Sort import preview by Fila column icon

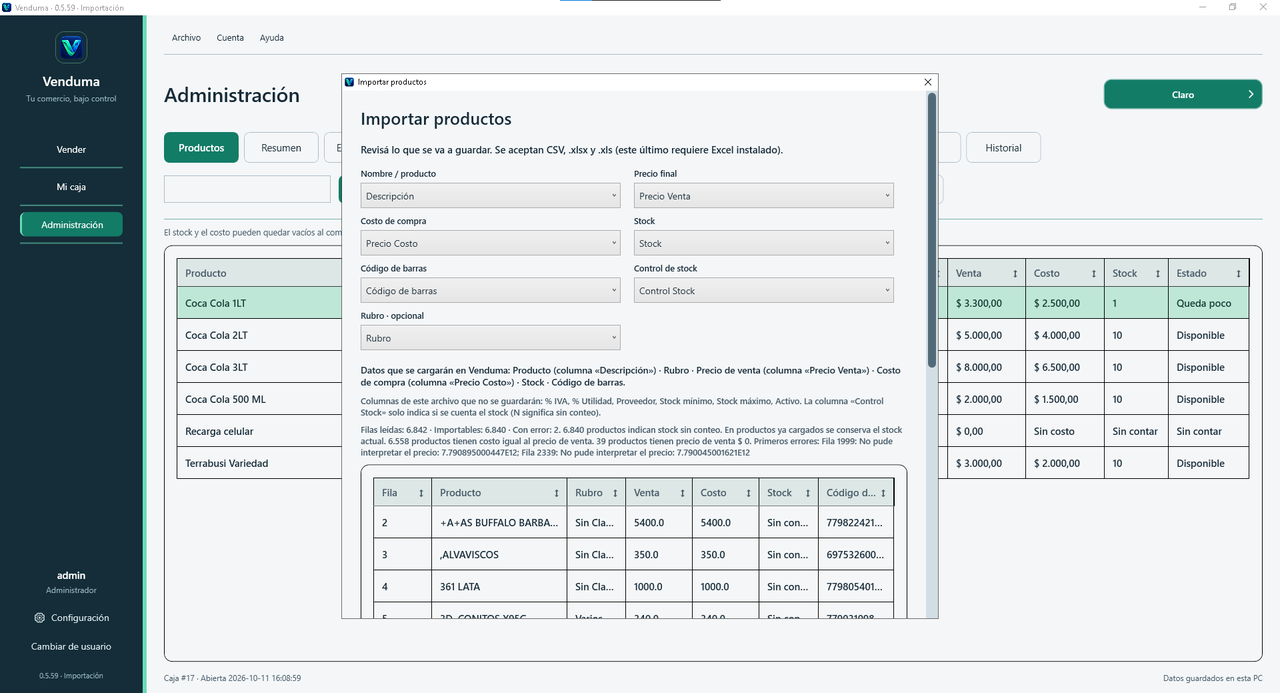coord(421,493)
